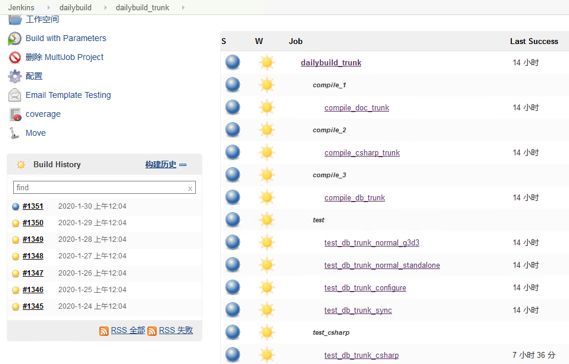
Task: Sort table by Job column header
Action: [295, 41]
